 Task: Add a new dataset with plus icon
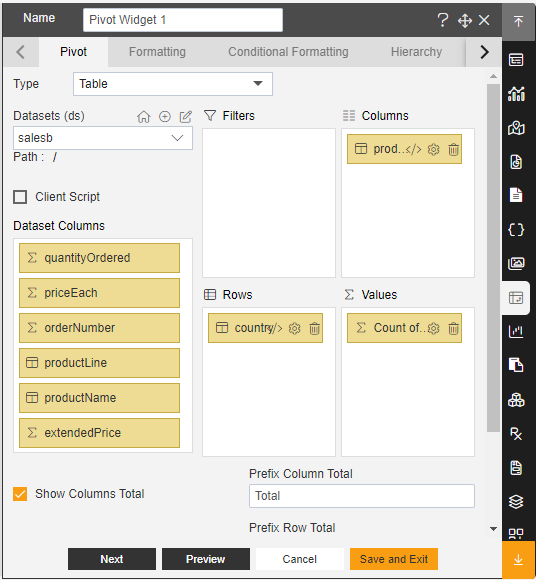coord(165,117)
